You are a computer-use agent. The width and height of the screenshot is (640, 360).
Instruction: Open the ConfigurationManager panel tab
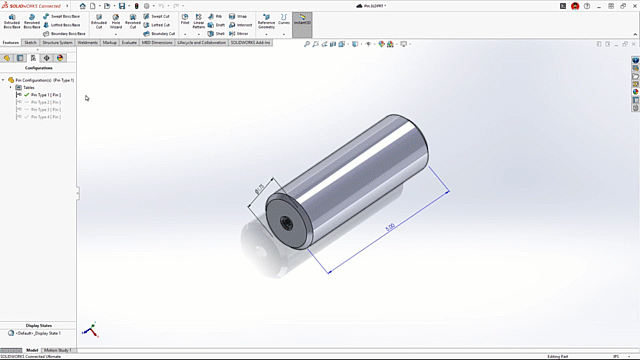click(x=33, y=58)
